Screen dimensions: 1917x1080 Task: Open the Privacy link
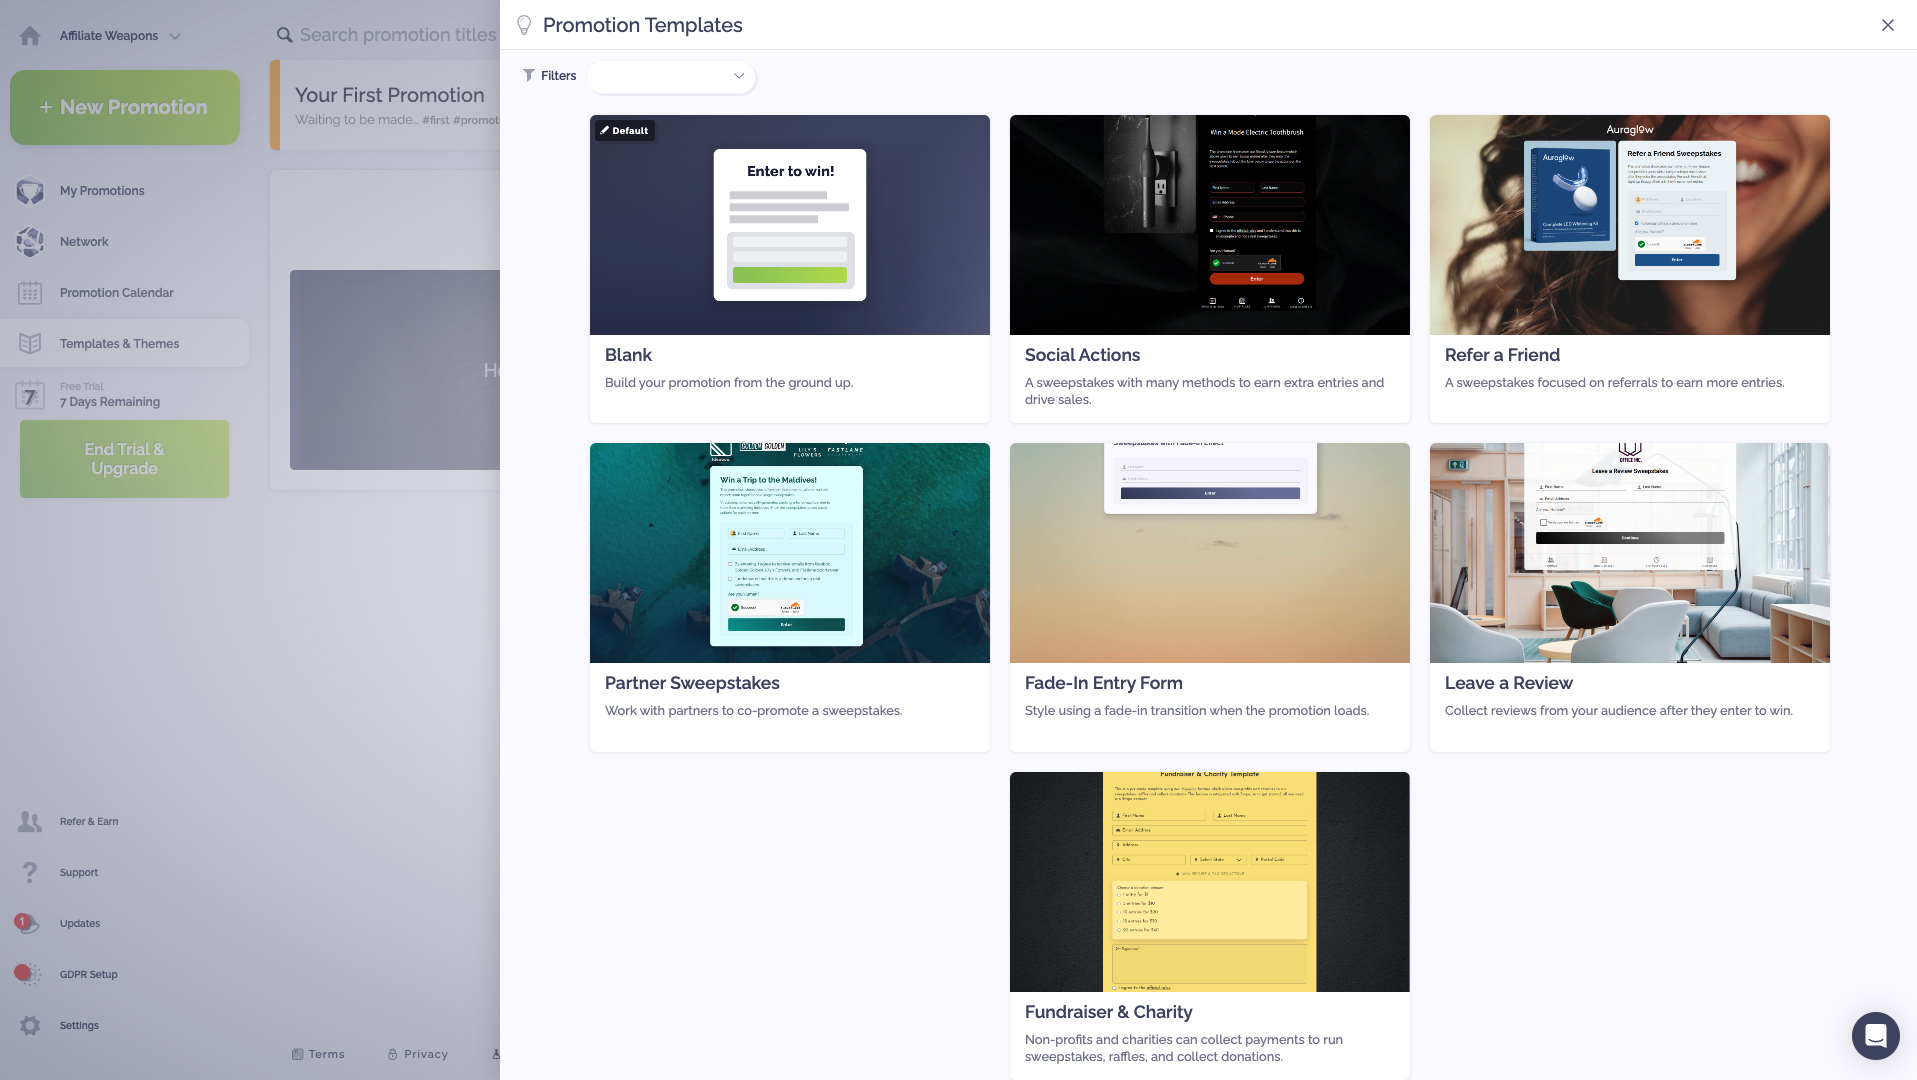tap(425, 1054)
